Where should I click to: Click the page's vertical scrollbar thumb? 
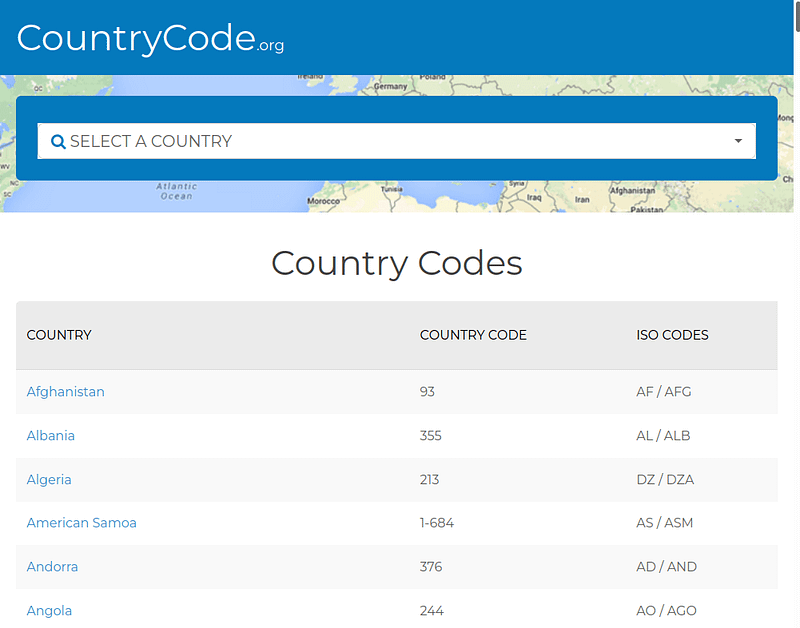point(797,15)
